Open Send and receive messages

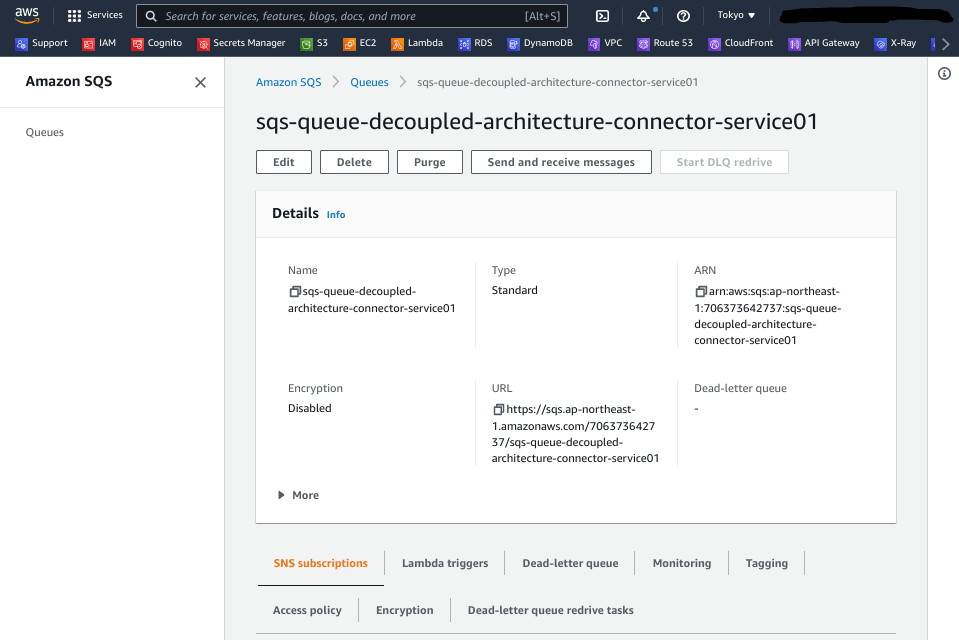point(561,162)
